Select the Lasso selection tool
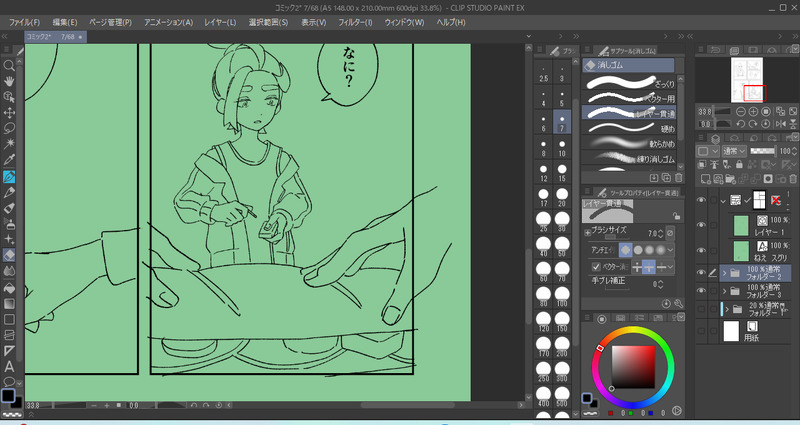The width and height of the screenshot is (800, 425). click(x=9, y=128)
